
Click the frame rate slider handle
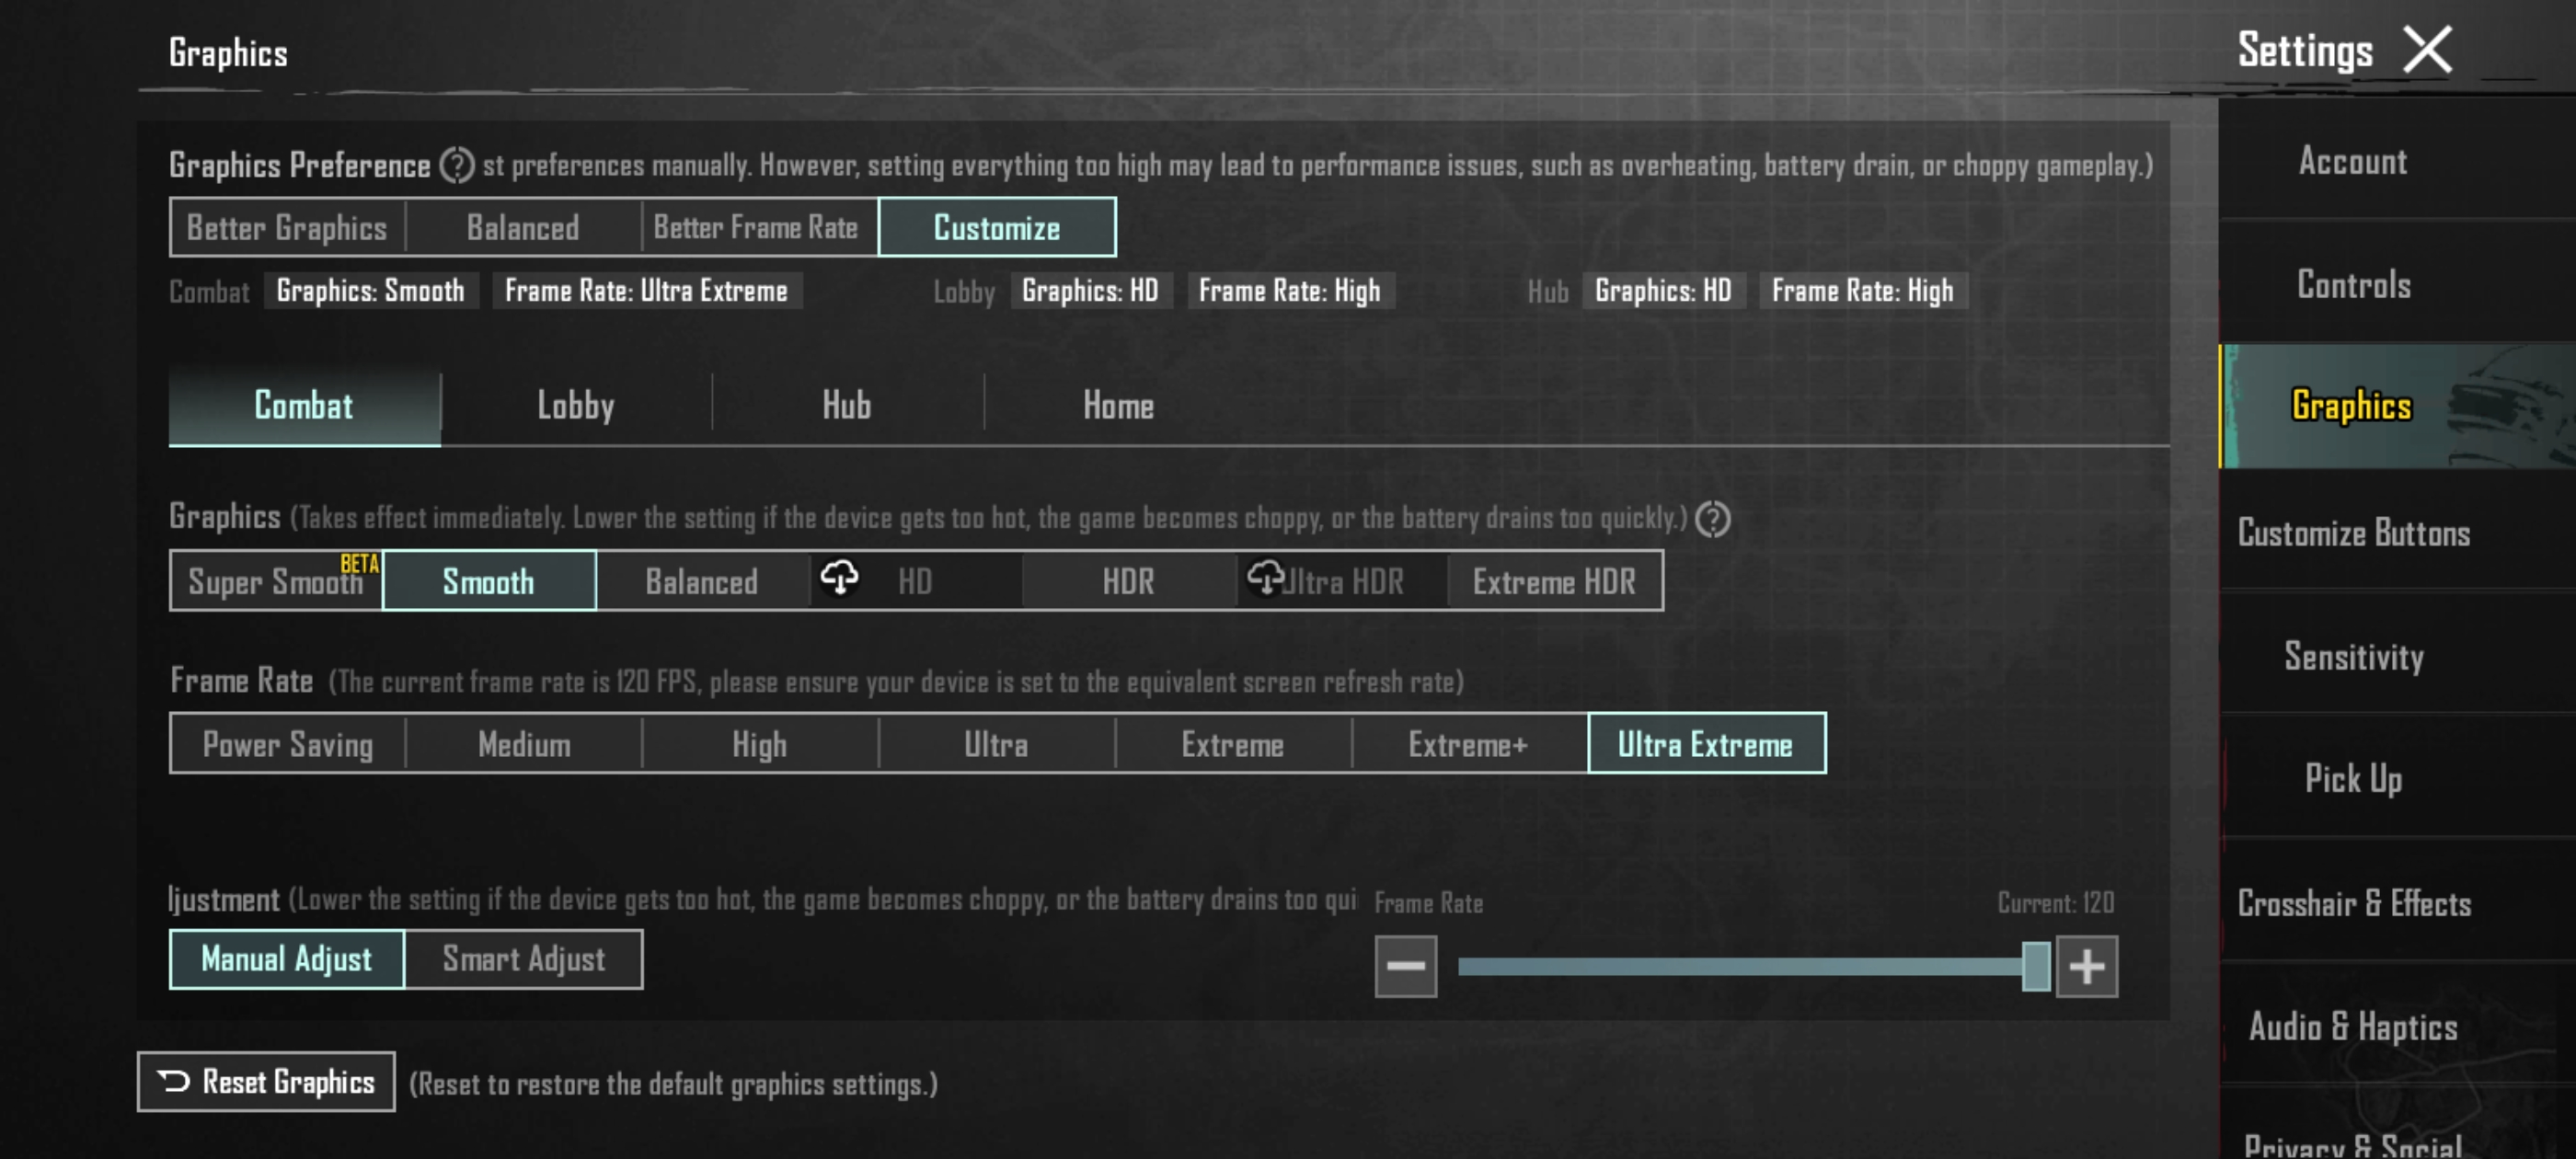pyautogui.click(x=2035, y=966)
